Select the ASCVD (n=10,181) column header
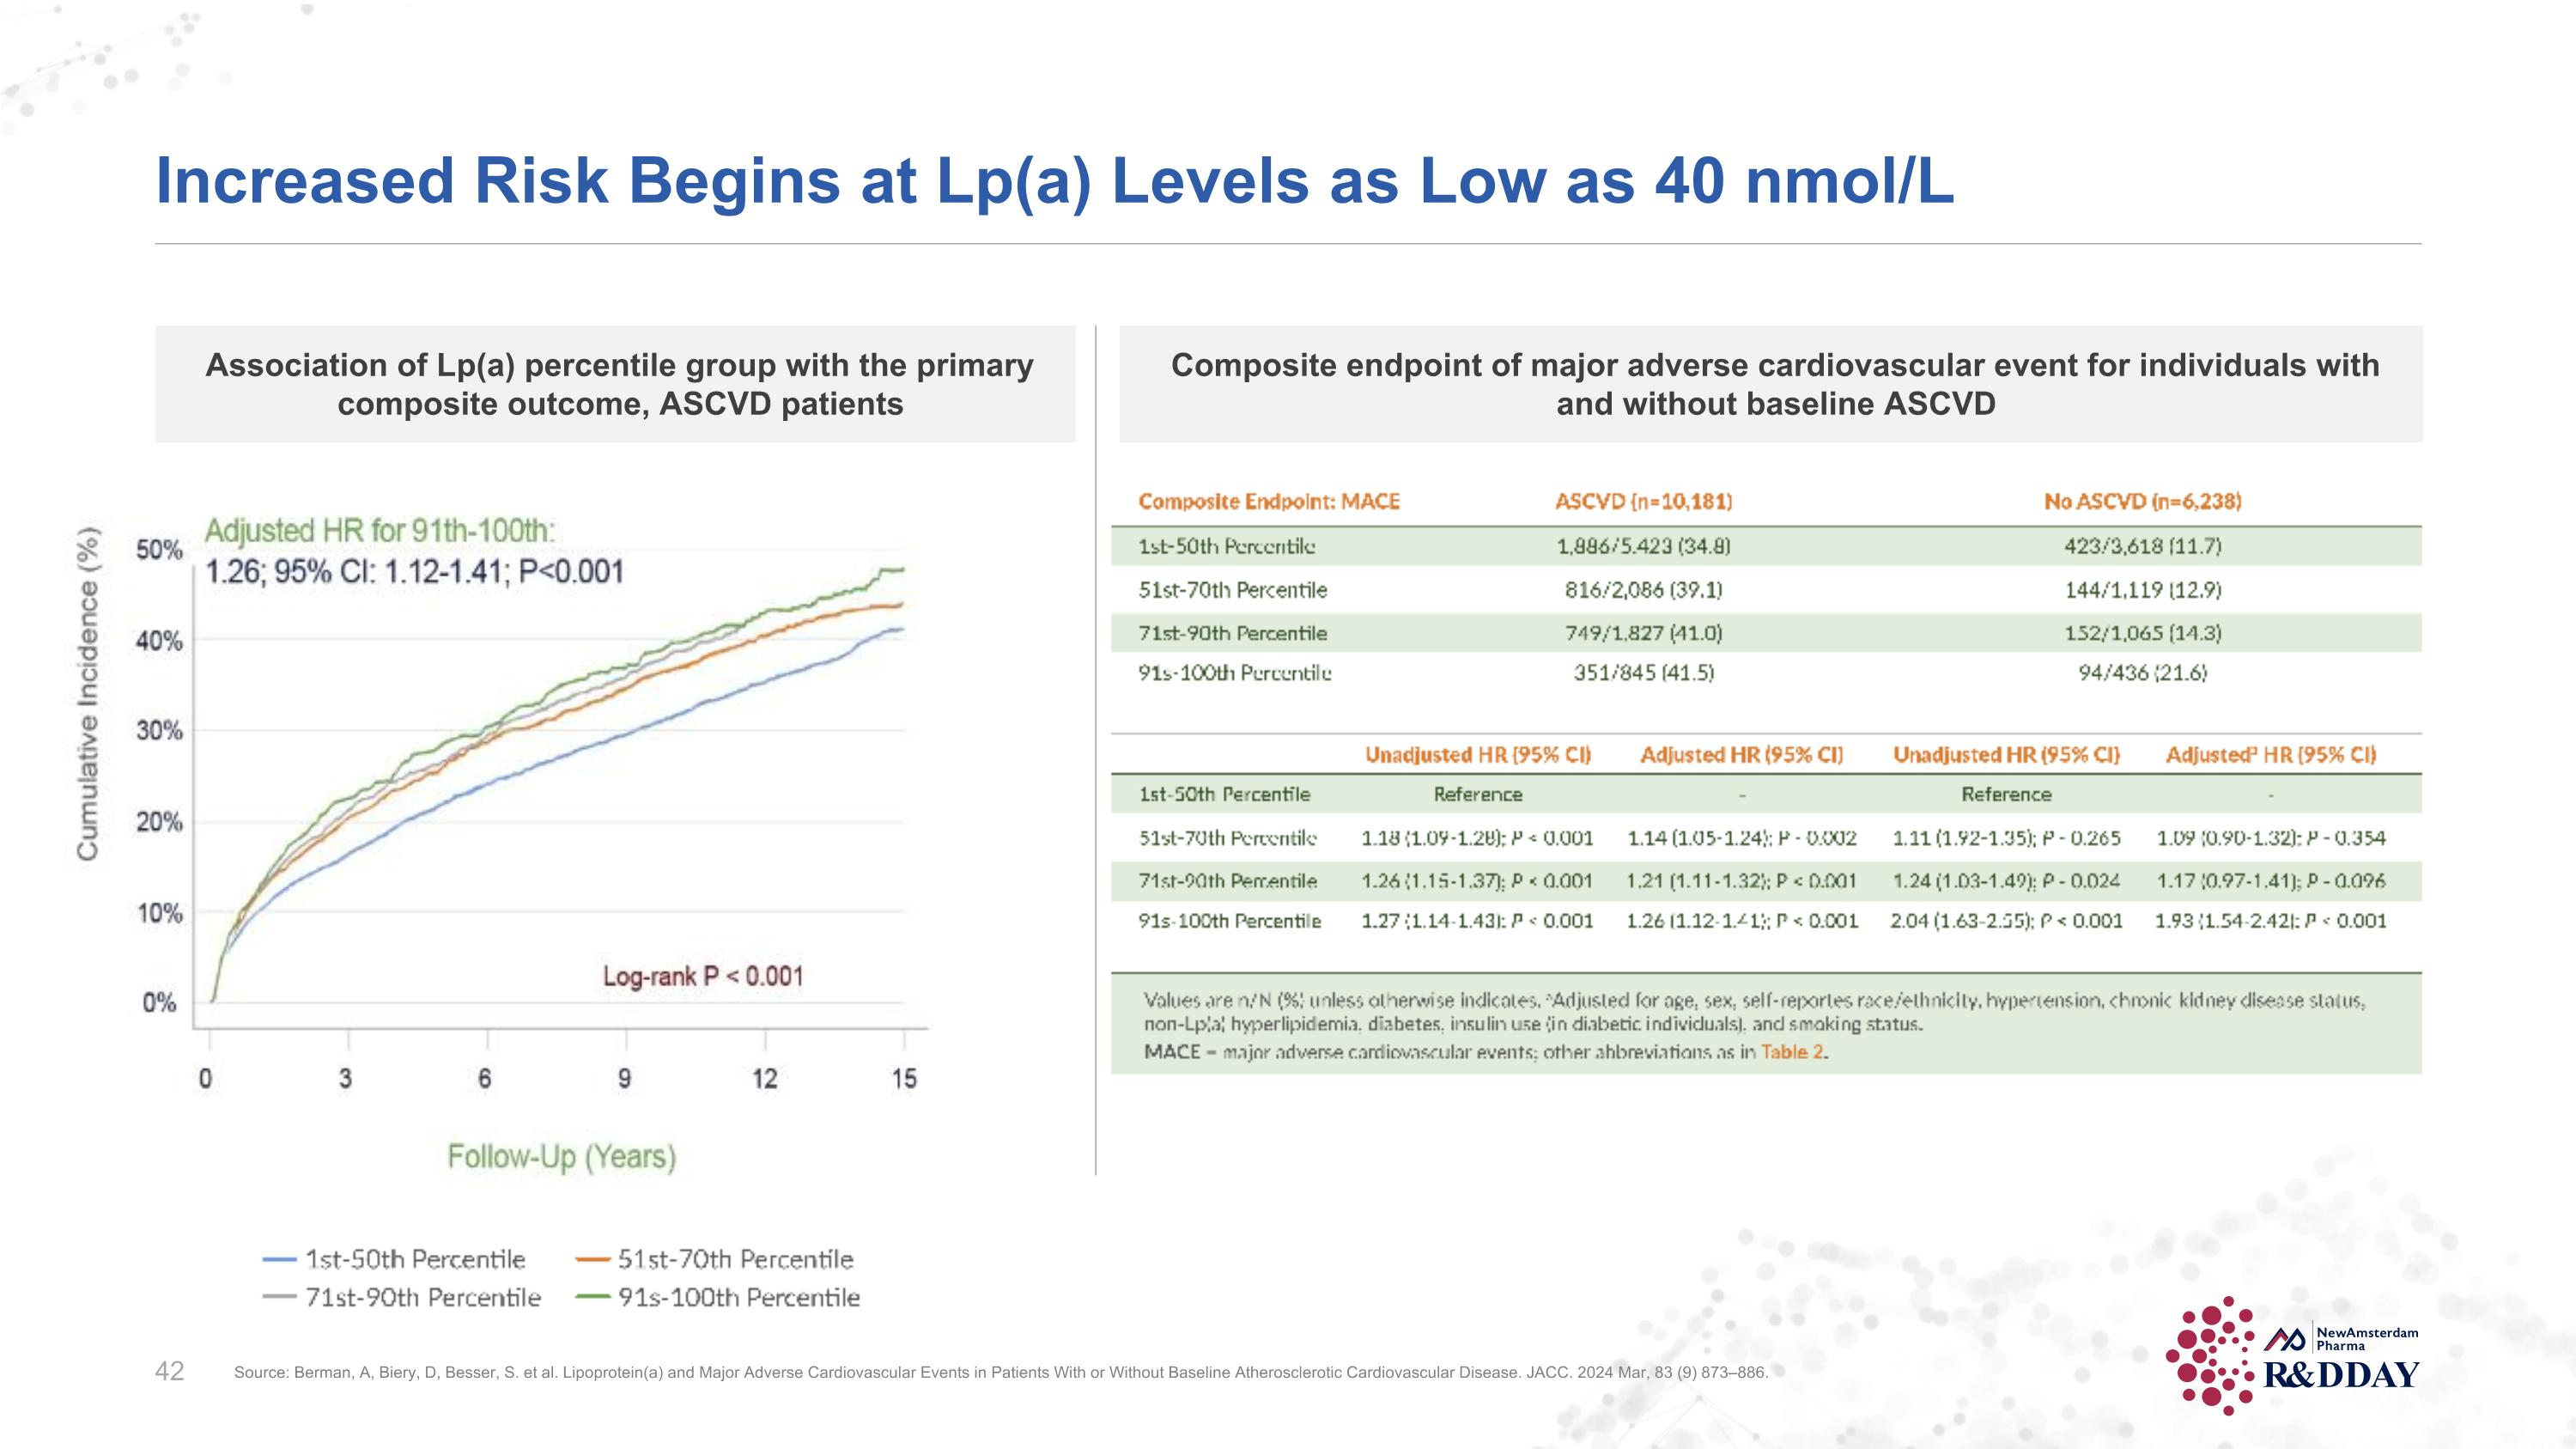The height and width of the screenshot is (1449, 2576). point(1643,501)
